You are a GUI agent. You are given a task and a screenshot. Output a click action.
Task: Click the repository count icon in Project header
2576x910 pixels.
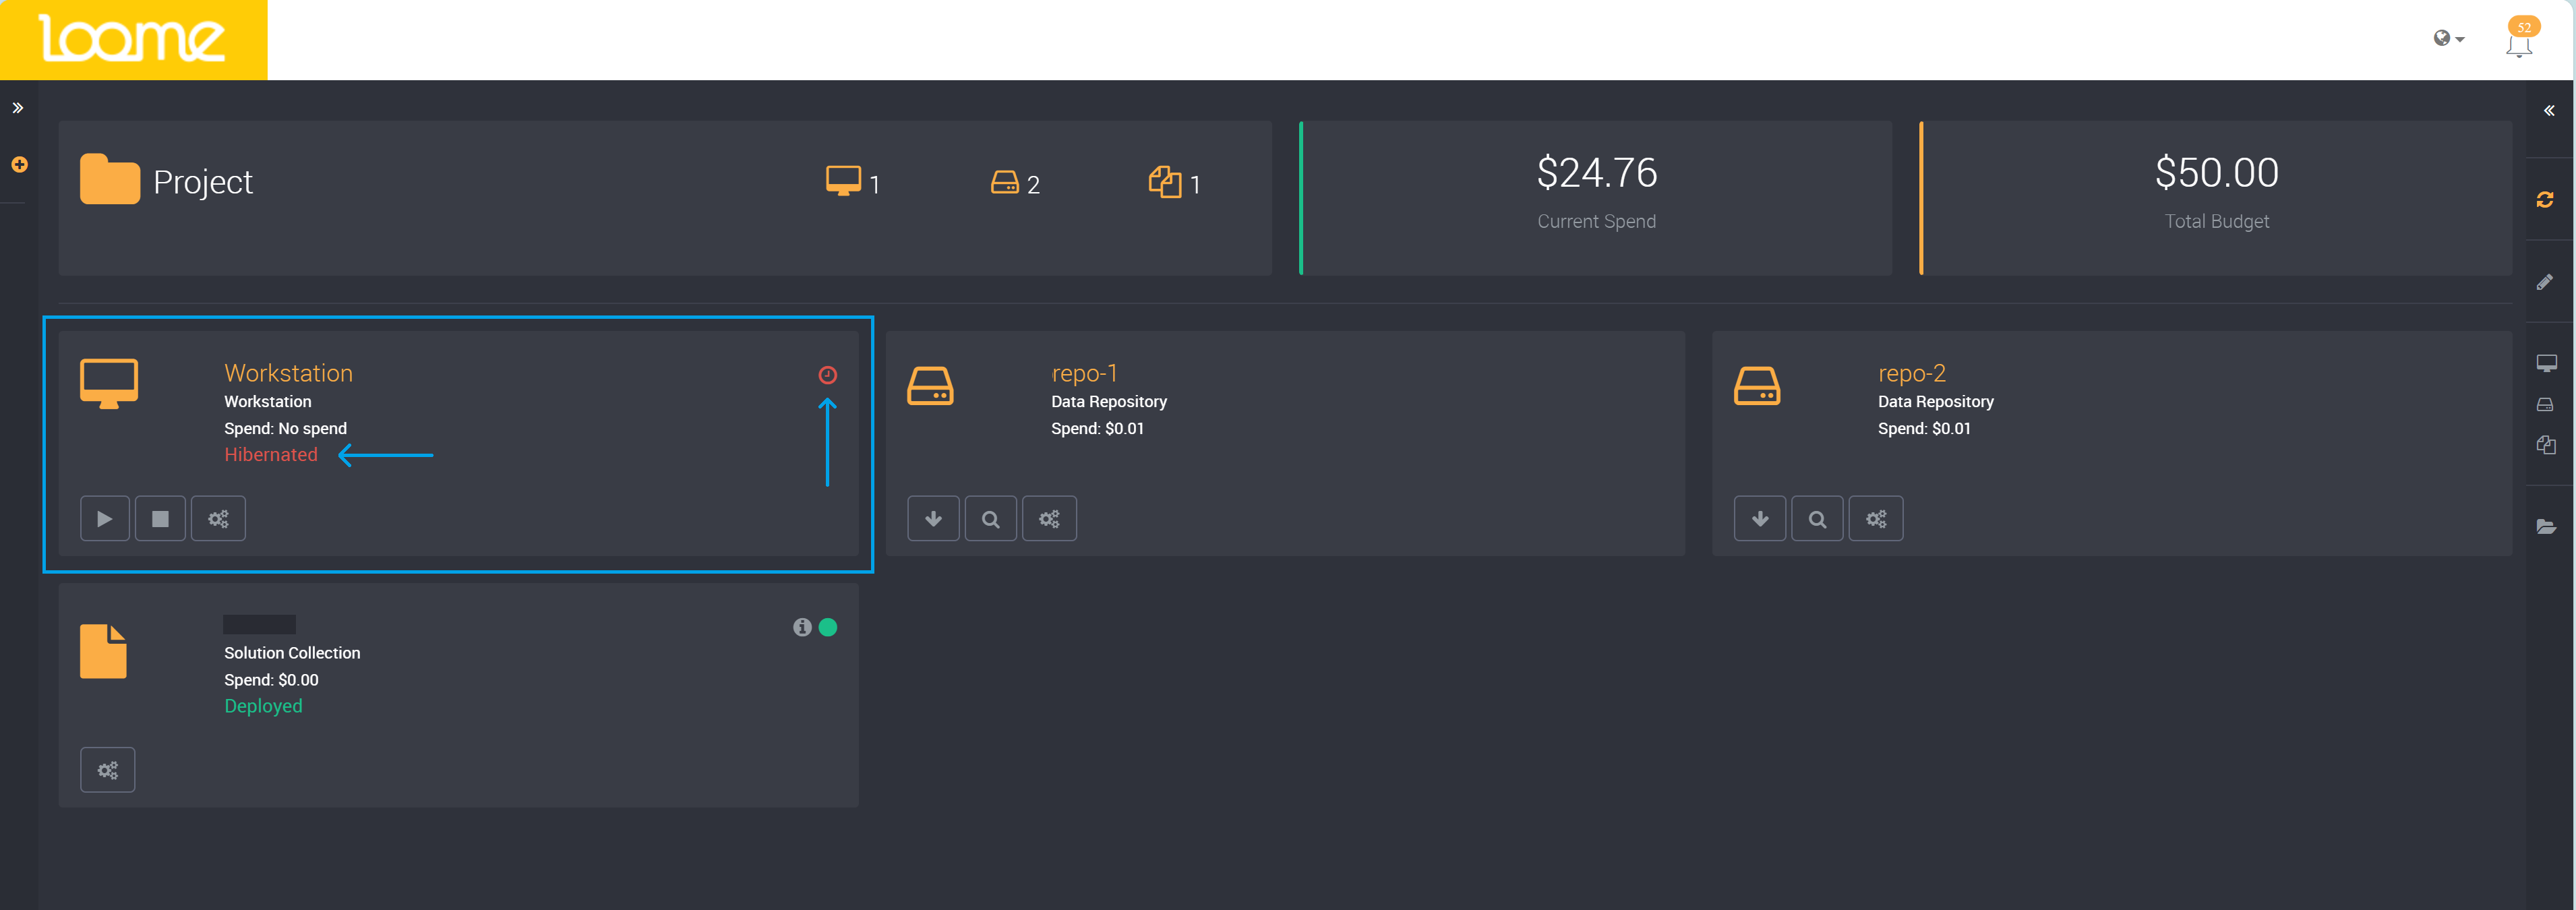(1004, 182)
